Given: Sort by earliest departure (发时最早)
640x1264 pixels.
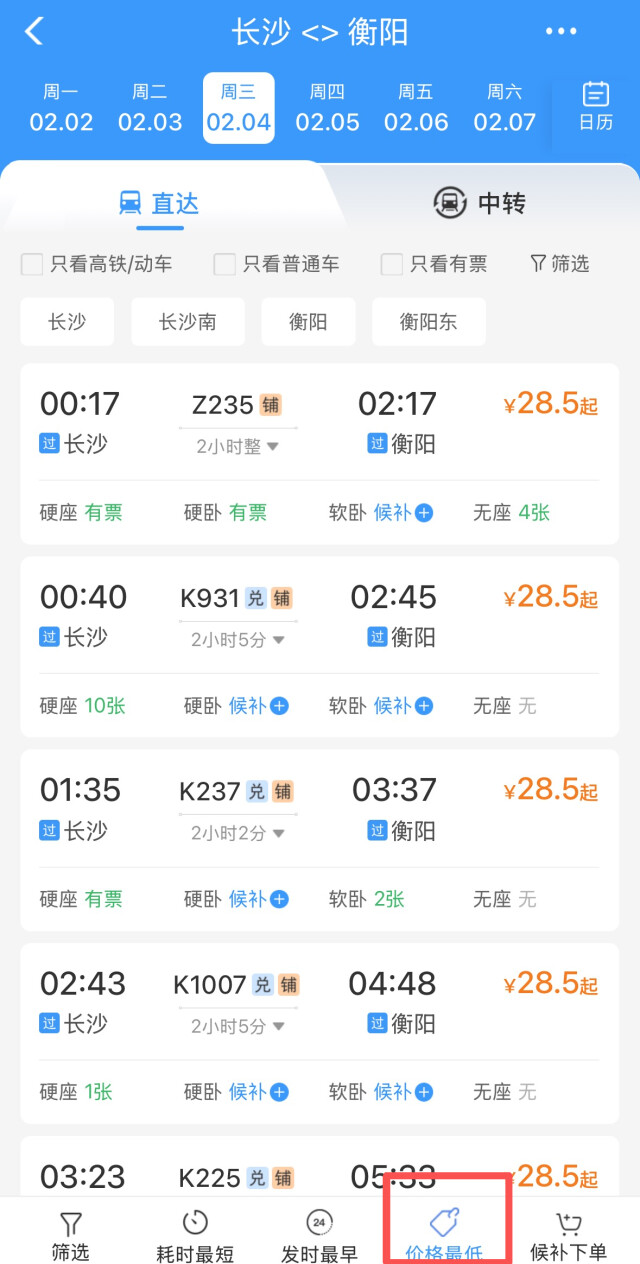Looking at the screenshot, I should point(319,1235).
